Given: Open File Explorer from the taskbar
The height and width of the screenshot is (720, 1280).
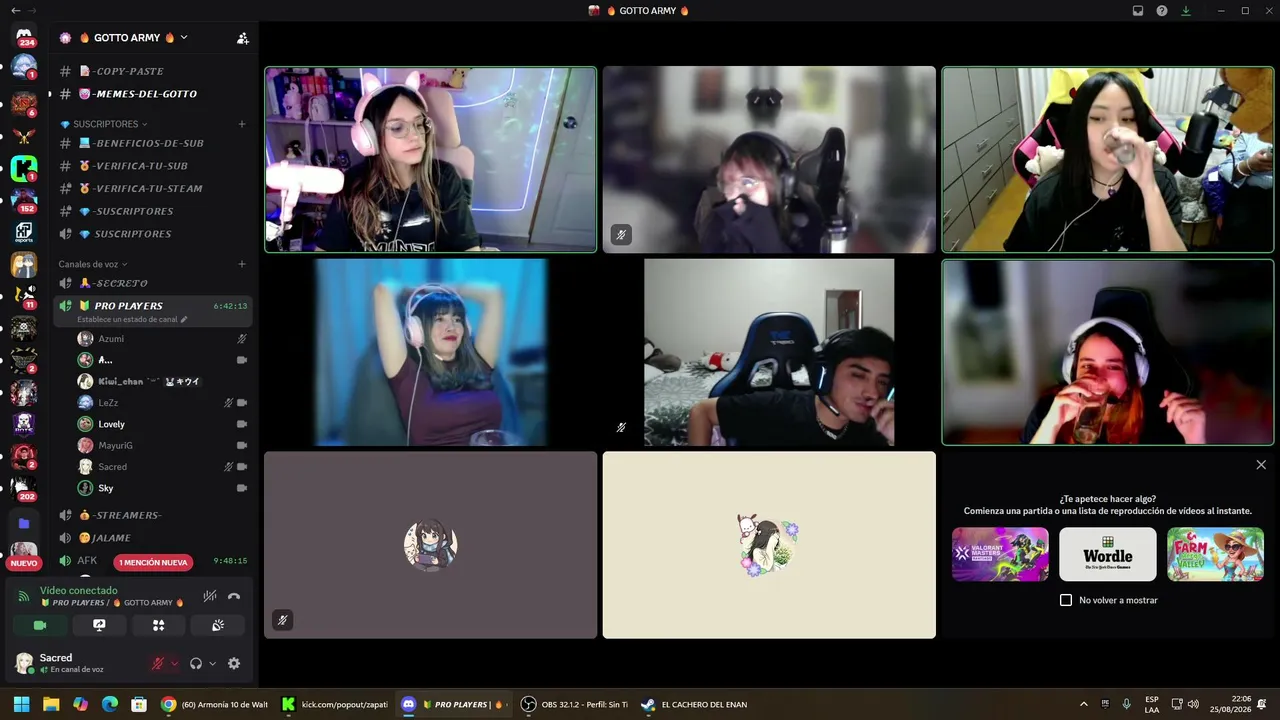Looking at the screenshot, I should tap(51, 704).
